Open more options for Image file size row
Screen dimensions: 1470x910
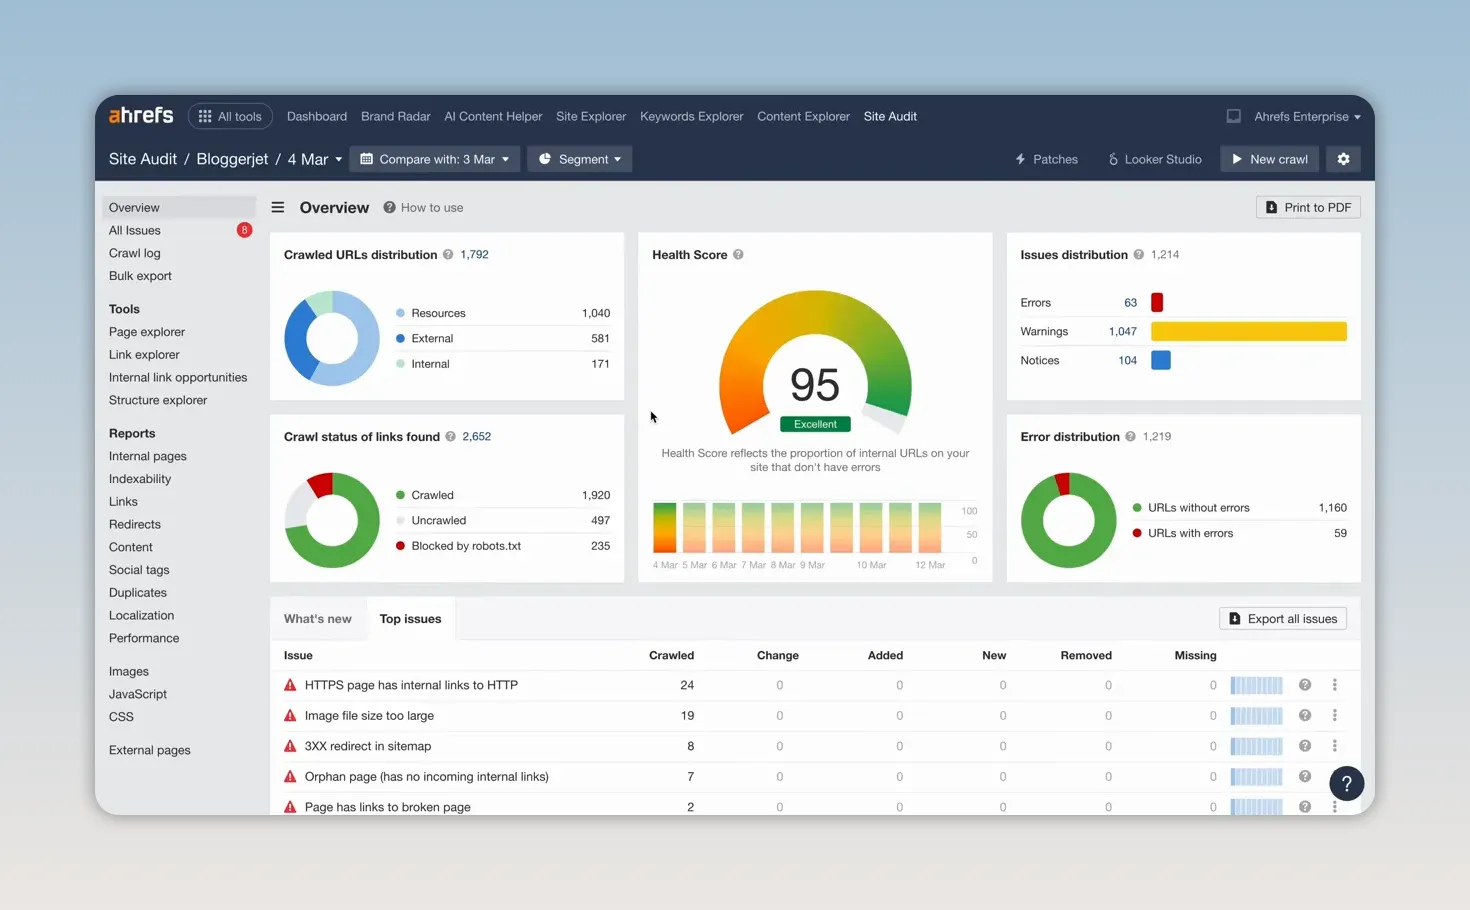click(x=1335, y=715)
